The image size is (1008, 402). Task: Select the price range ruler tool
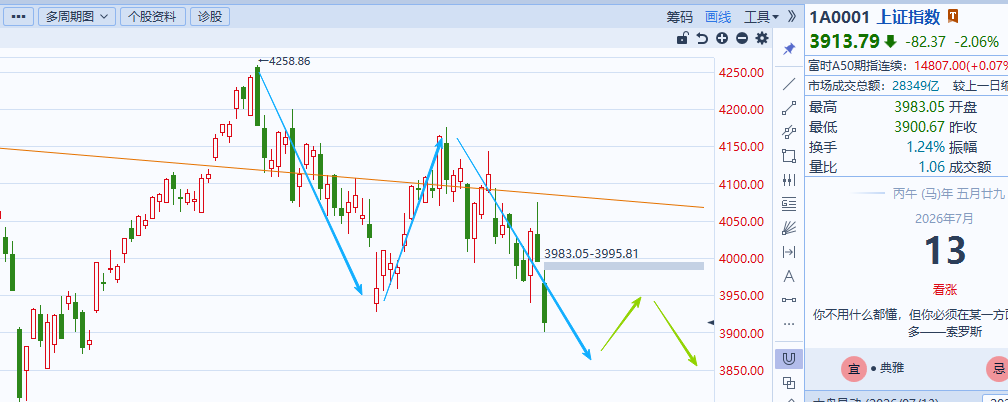[789, 300]
